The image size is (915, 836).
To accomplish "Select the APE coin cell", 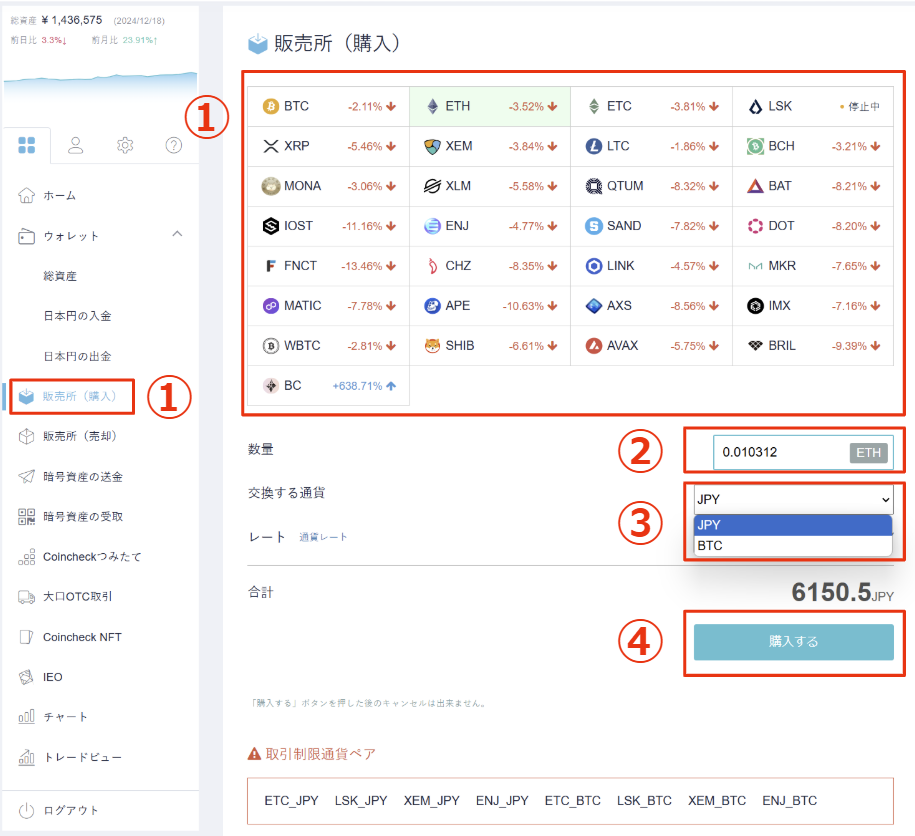I will point(490,306).
